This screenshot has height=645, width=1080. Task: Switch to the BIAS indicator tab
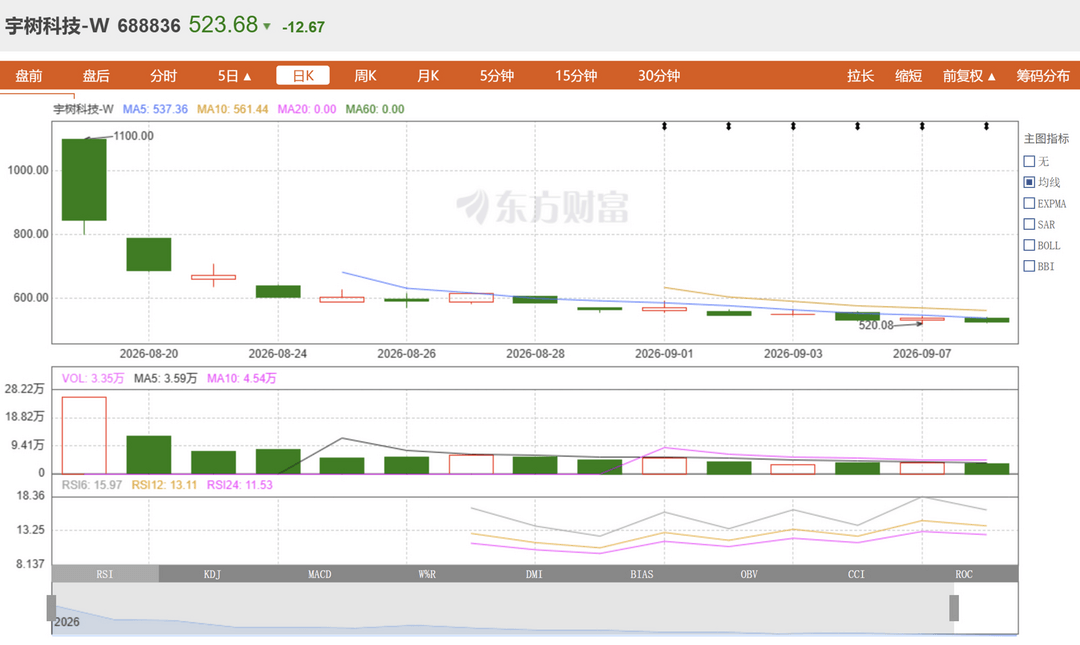642,574
